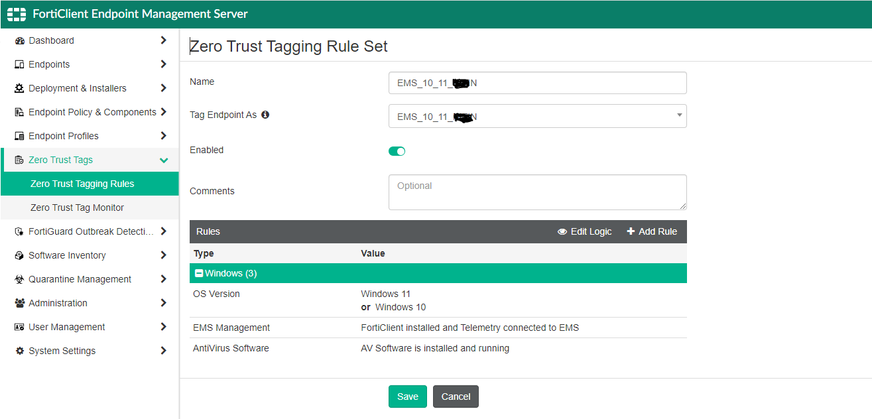Image resolution: width=872 pixels, height=419 pixels.
Task: Click the Dashboard gauge icon in sidebar
Action: 19,41
